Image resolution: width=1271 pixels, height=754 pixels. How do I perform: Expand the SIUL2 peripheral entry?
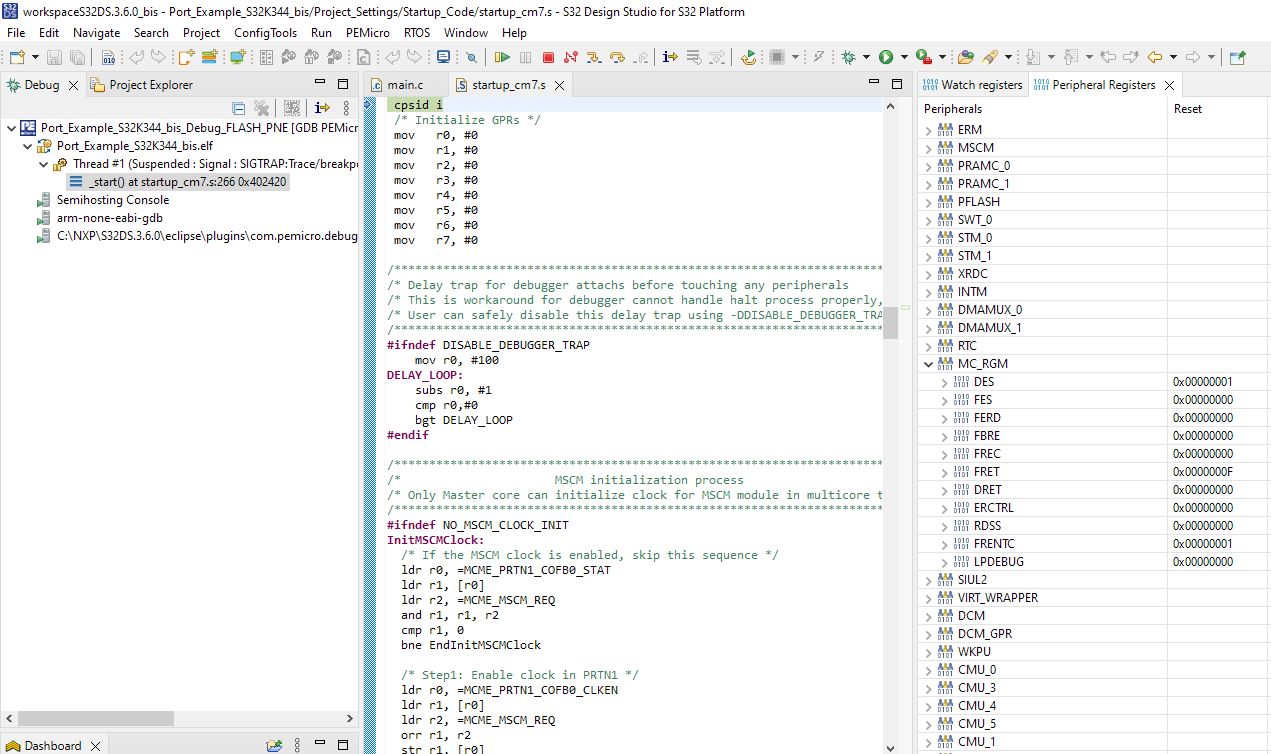(928, 579)
